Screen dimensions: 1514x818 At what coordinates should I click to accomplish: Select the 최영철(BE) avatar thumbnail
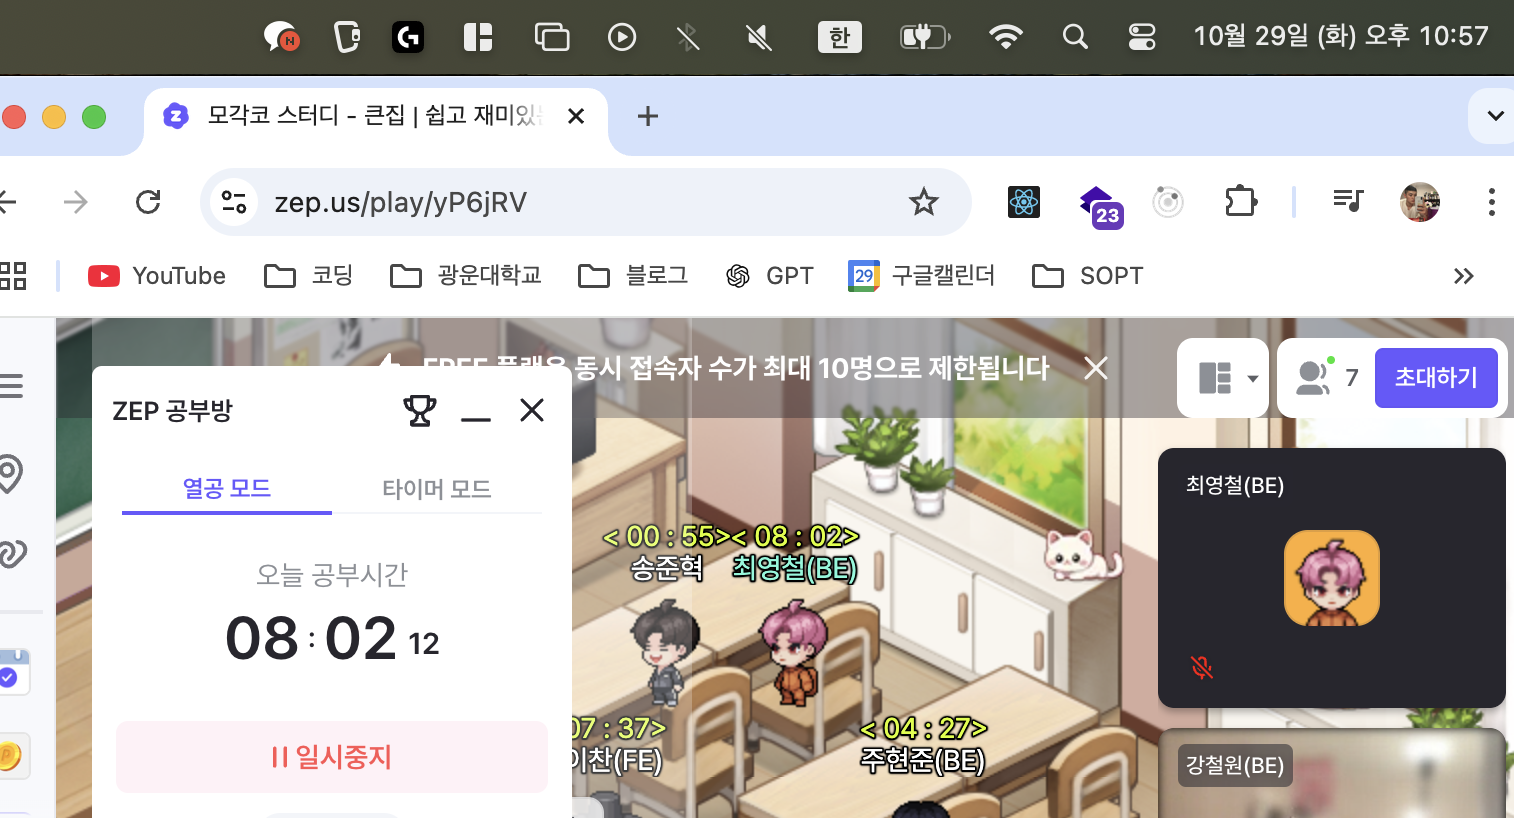point(1332,578)
